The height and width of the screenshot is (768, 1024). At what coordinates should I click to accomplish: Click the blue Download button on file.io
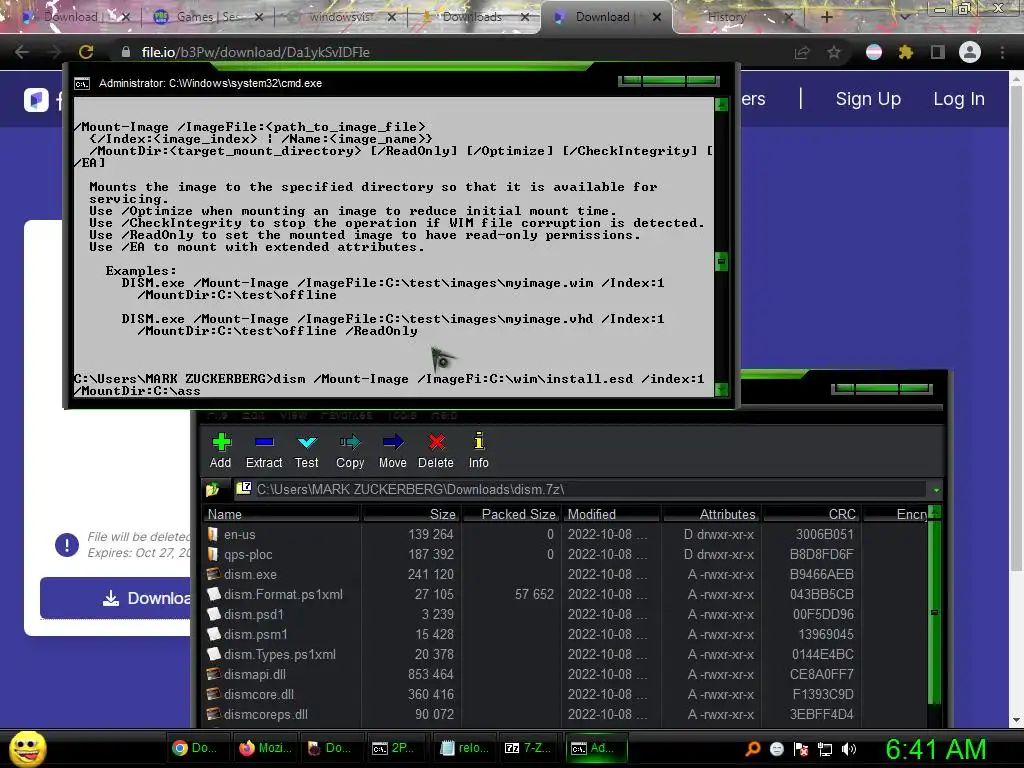(116, 598)
